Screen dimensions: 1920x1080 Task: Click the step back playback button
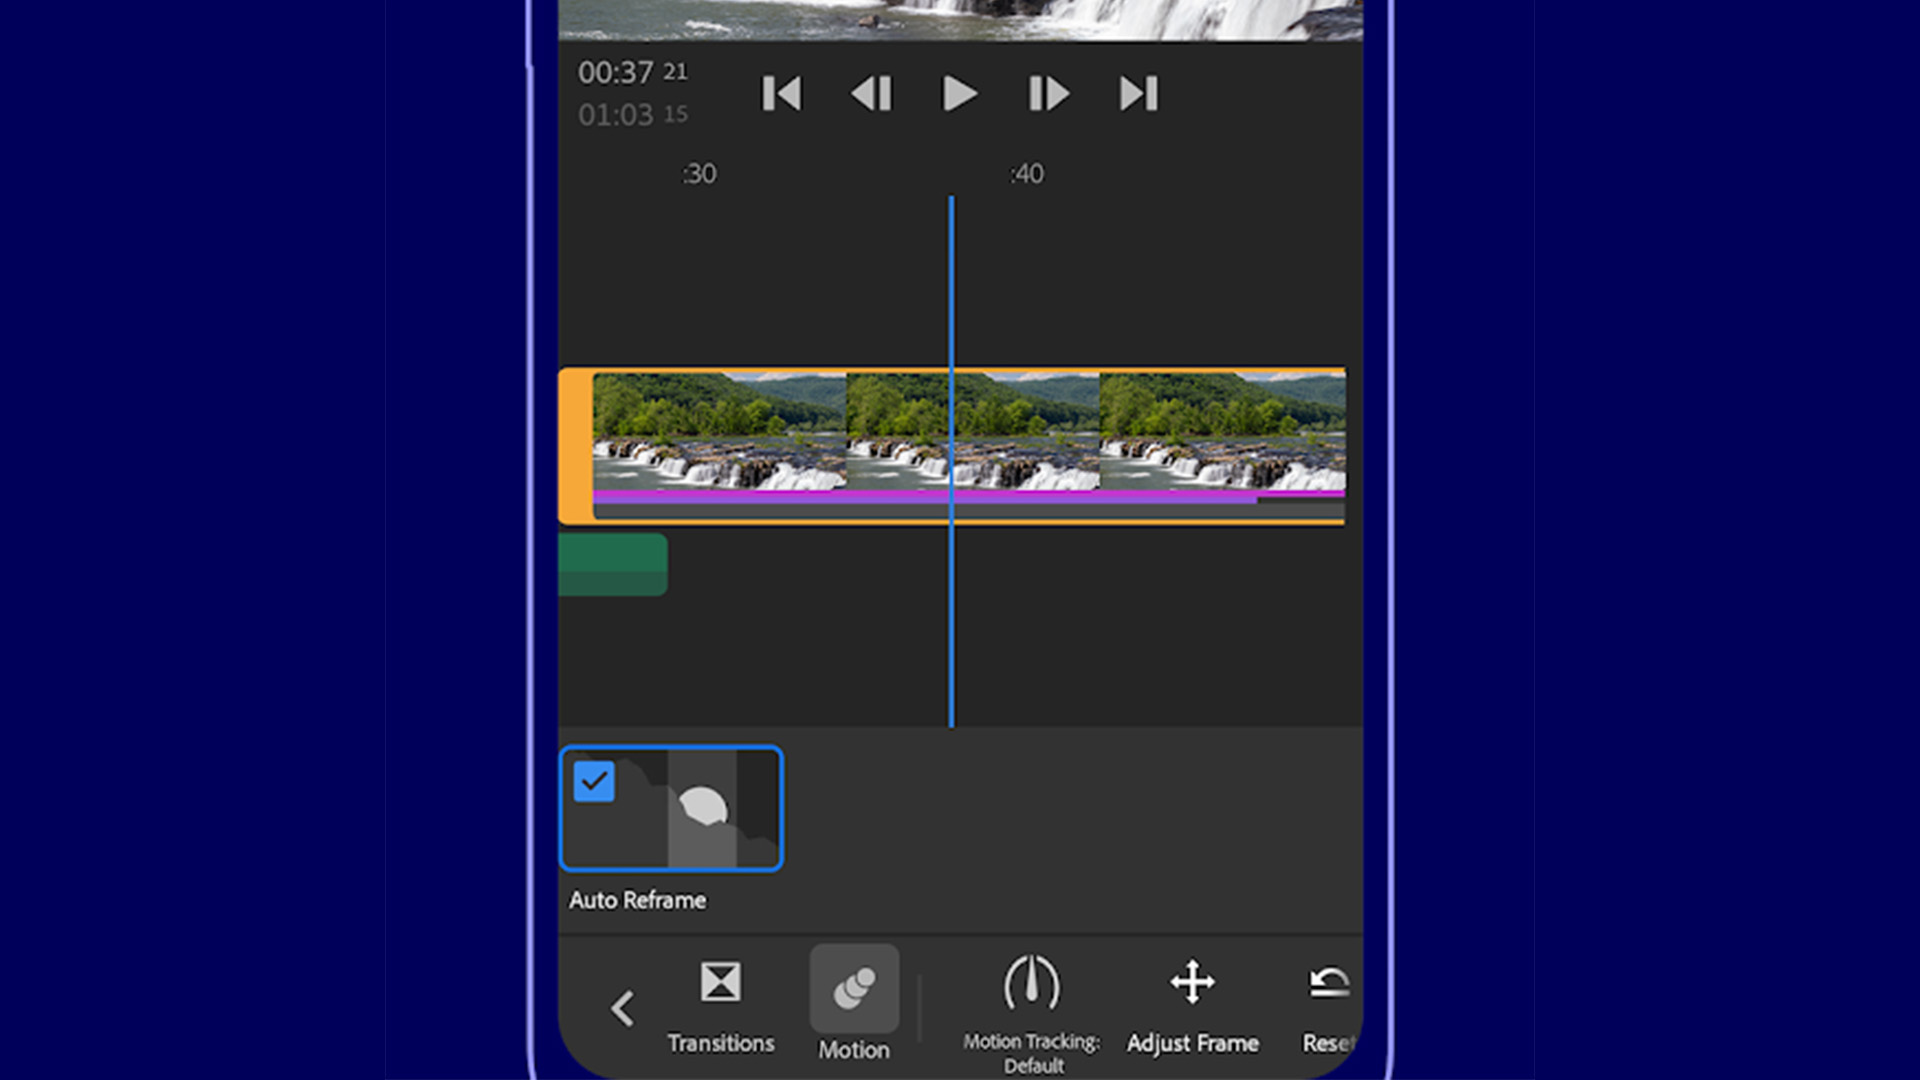(x=870, y=92)
